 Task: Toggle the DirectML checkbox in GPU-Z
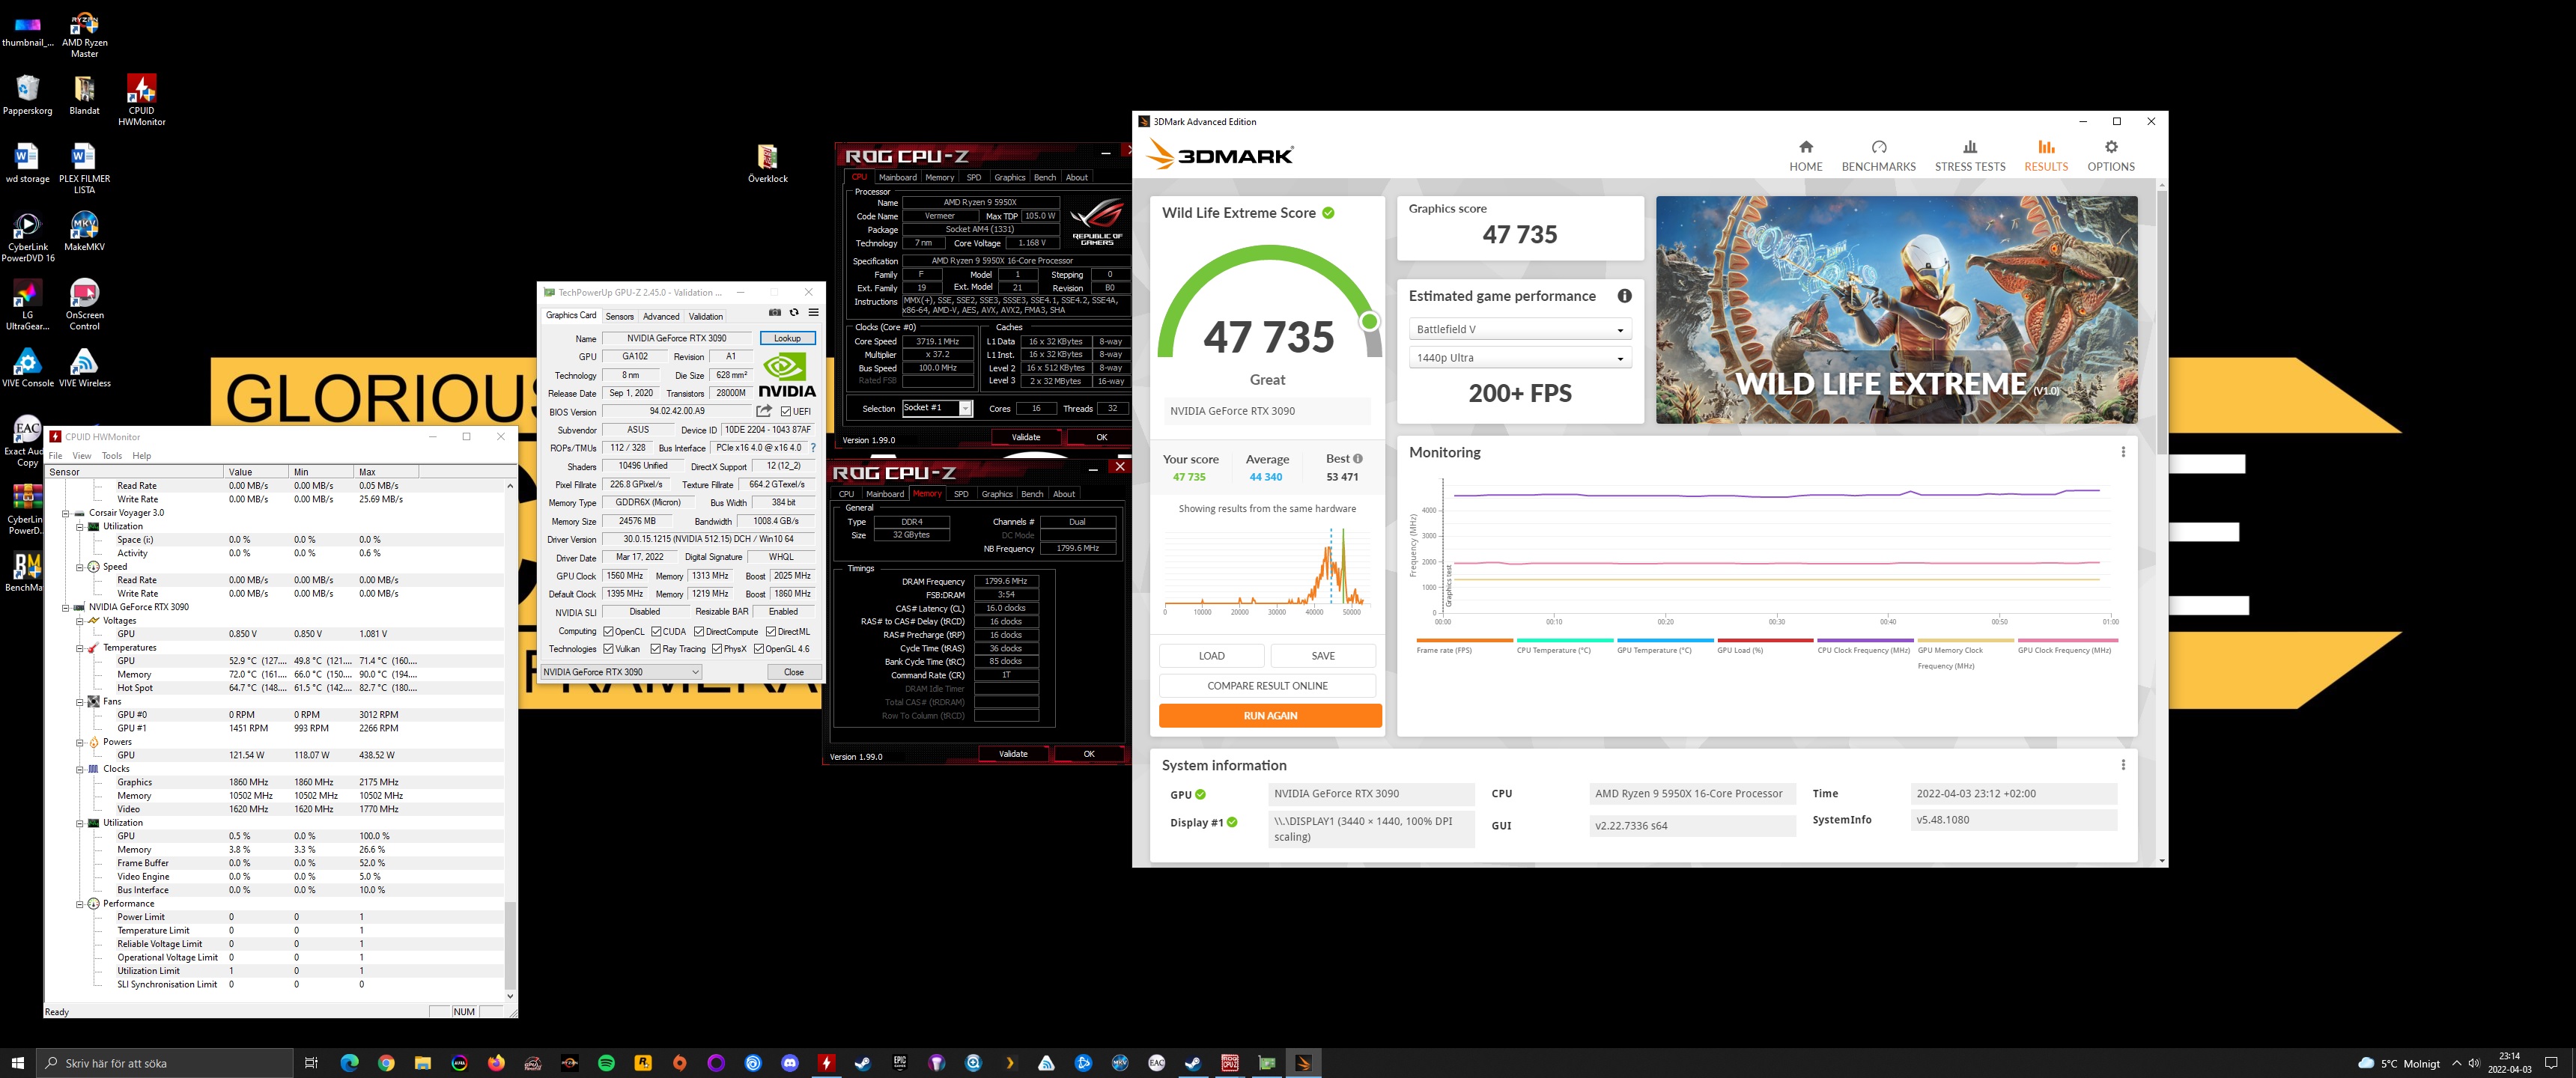point(771,631)
